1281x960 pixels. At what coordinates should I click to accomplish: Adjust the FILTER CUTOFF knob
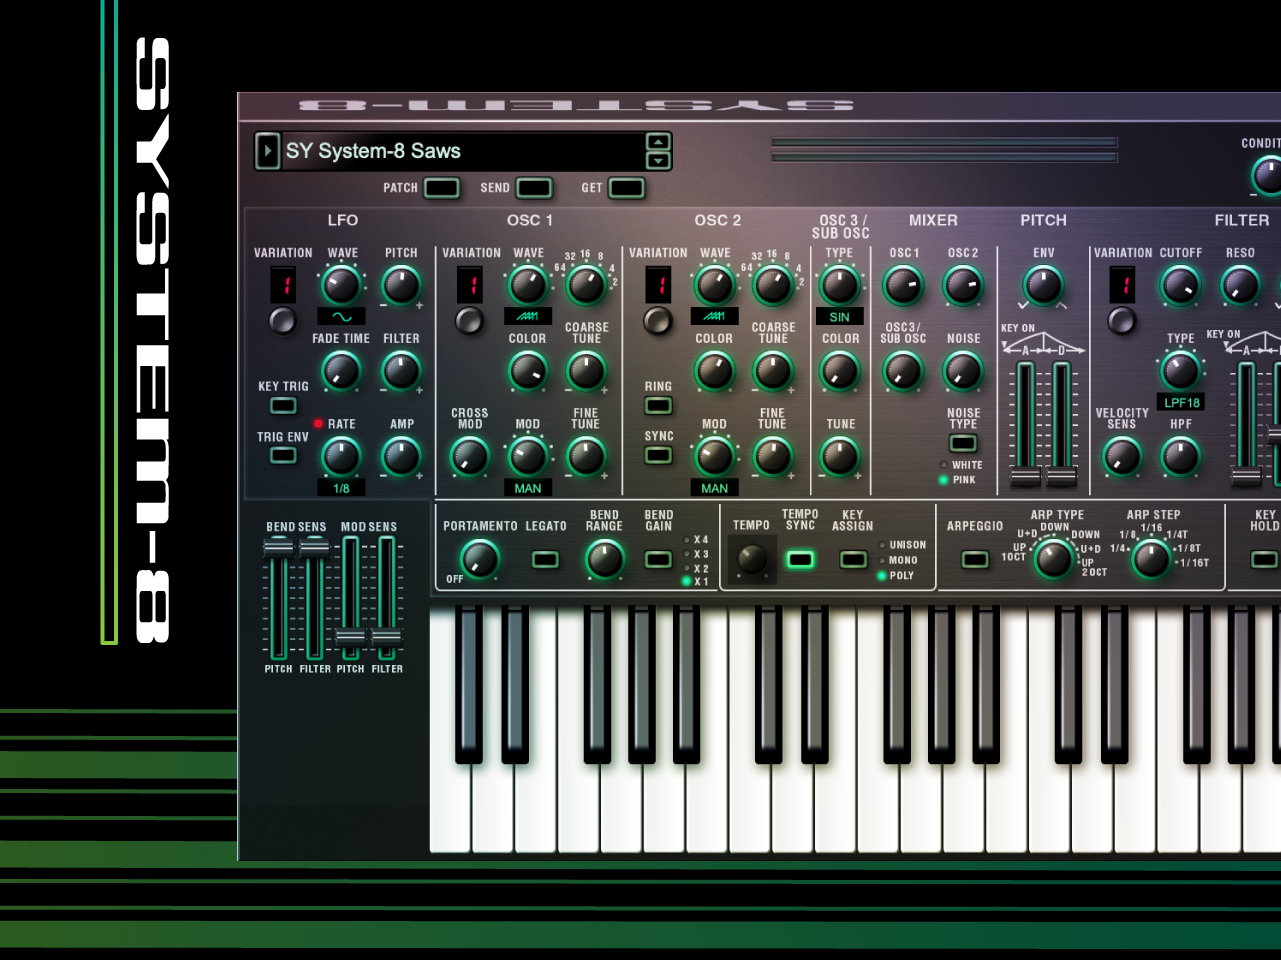(1181, 286)
